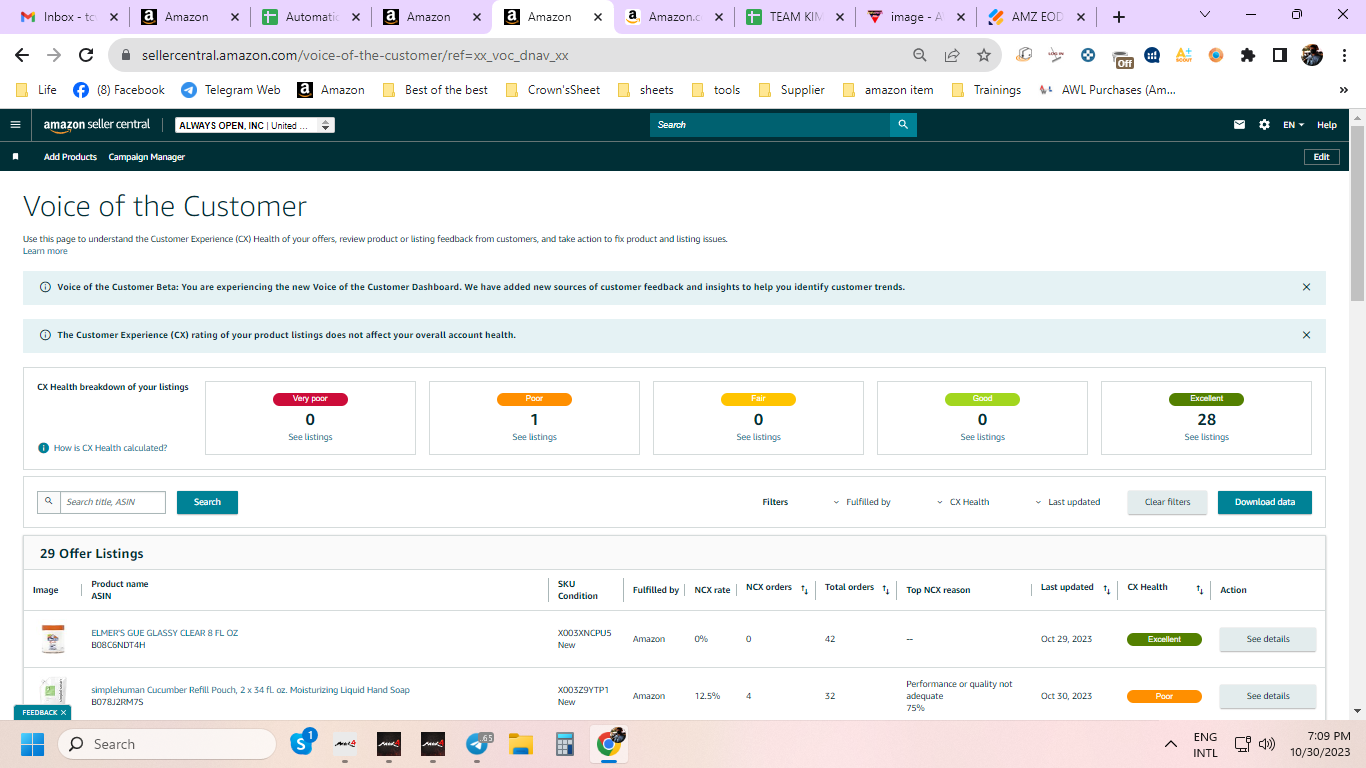Go back using Chrome's back arrow

pyautogui.click(x=22, y=55)
